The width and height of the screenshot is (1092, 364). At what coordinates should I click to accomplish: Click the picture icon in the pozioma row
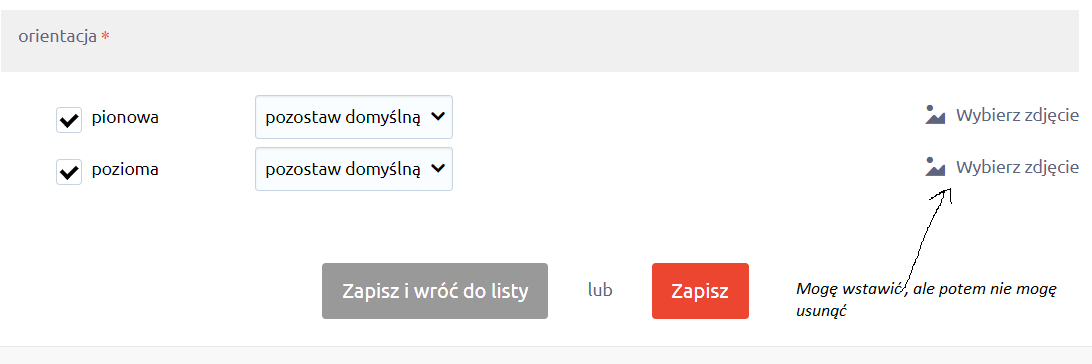935,166
